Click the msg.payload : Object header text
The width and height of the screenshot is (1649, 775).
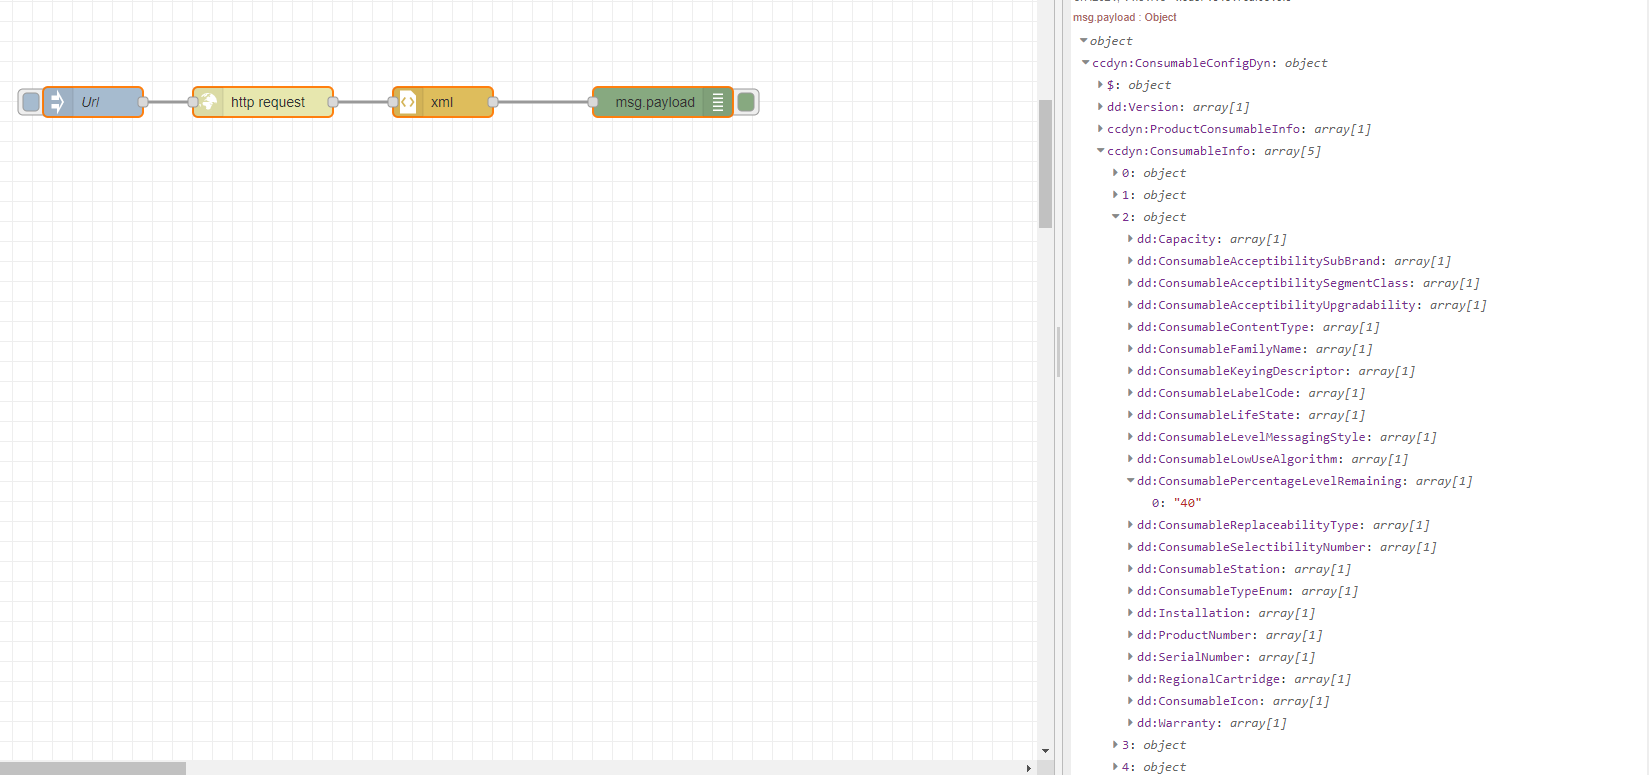point(1124,17)
